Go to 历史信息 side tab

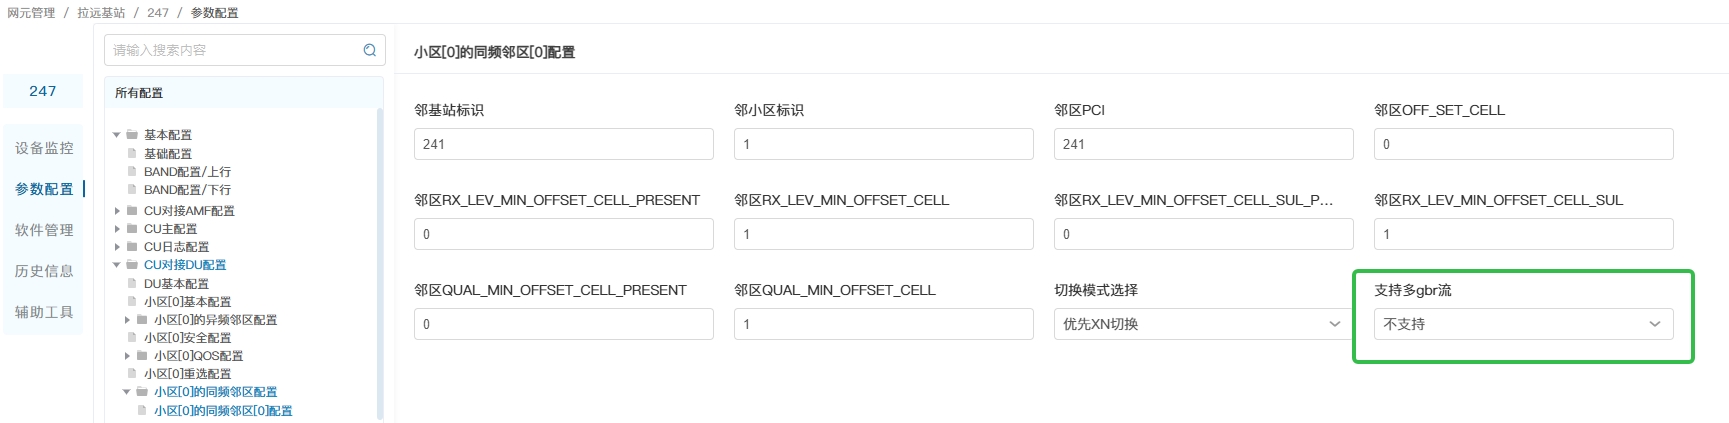[44, 271]
